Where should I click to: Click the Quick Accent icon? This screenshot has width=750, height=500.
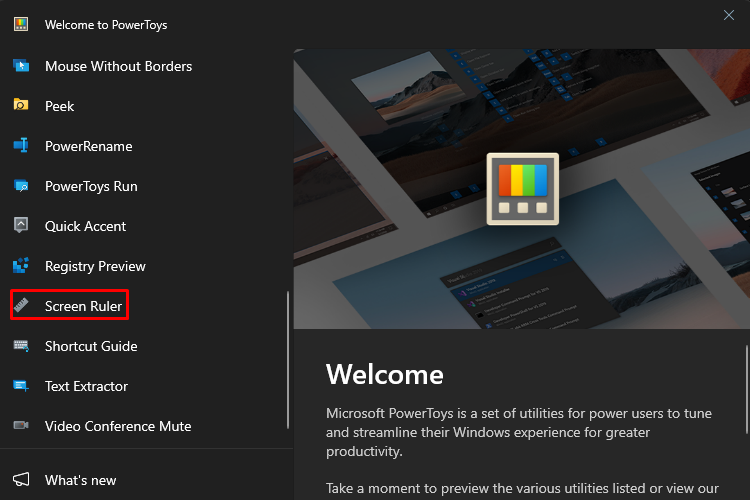[21, 225]
